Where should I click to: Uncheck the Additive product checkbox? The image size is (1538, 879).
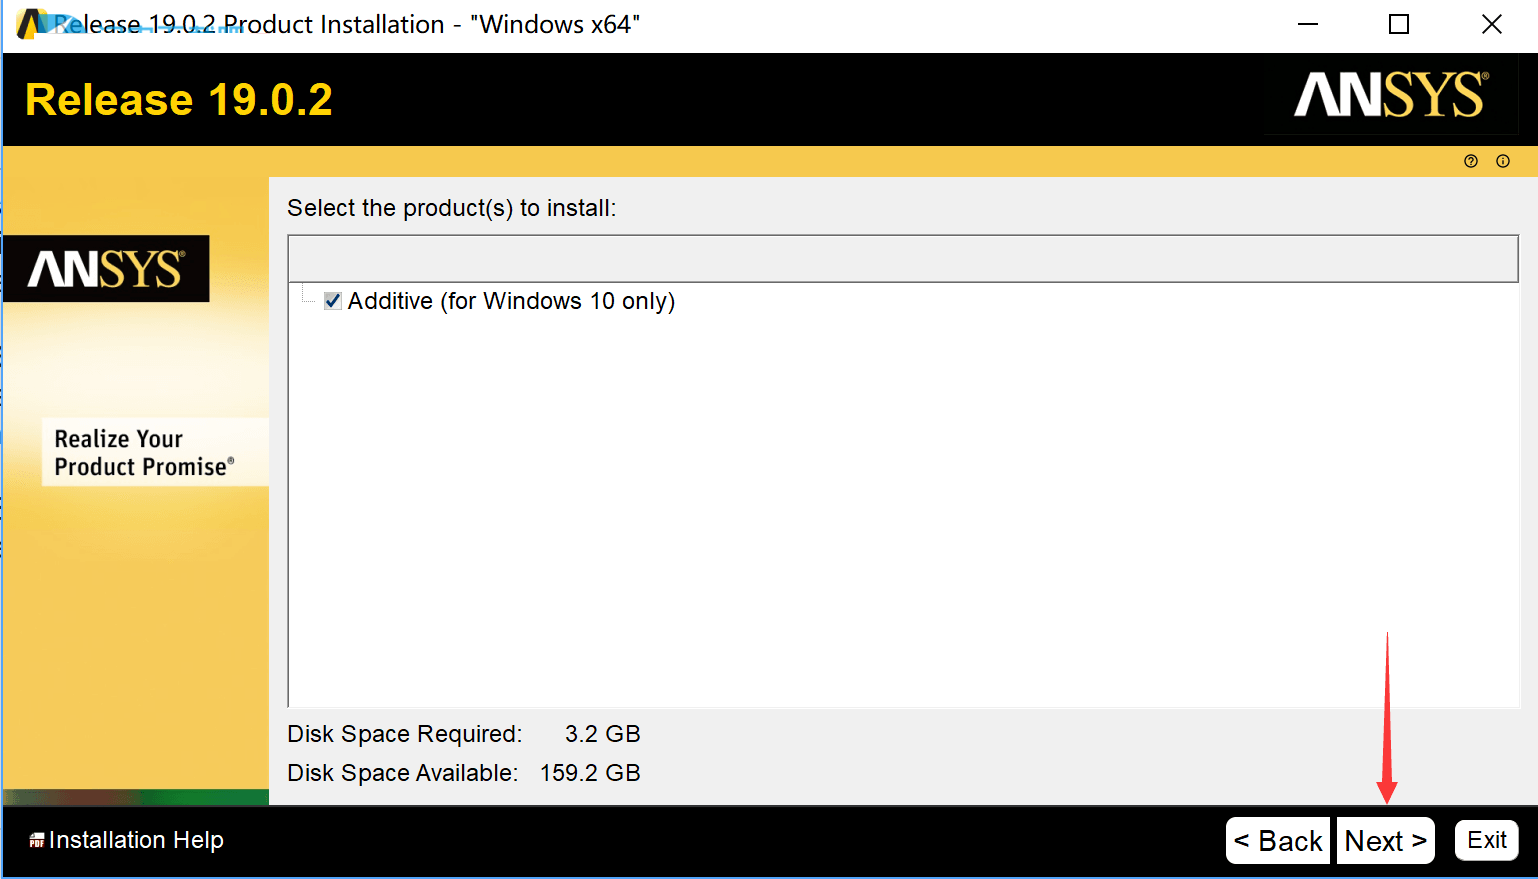coord(333,301)
